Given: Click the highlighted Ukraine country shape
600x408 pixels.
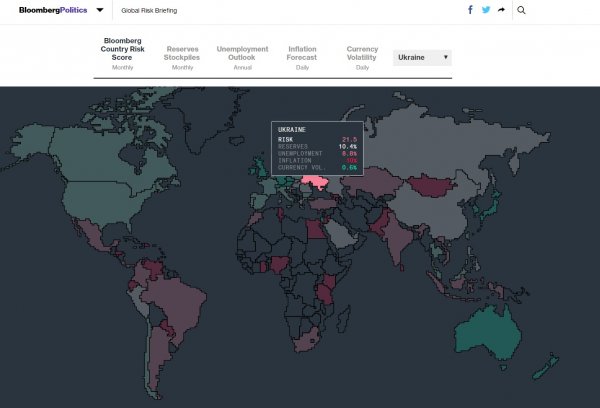Looking at the screenshot, I should point(316,182).
